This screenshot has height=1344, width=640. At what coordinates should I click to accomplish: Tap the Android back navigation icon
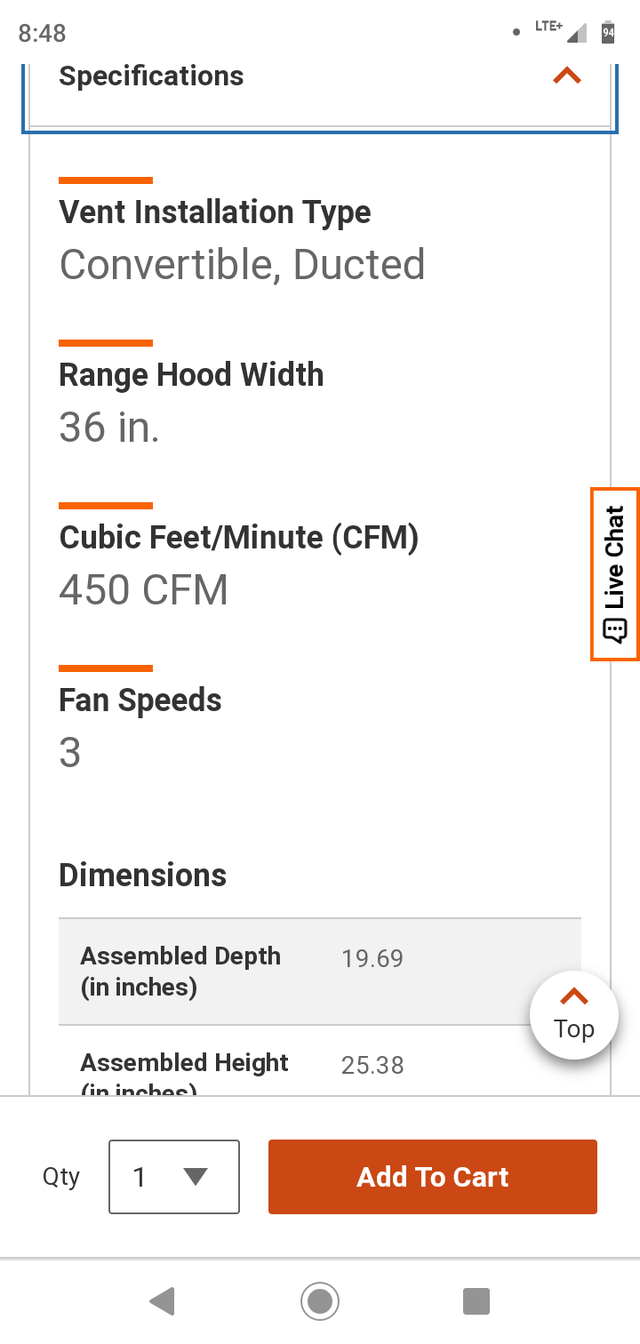tap(162, 1301)
